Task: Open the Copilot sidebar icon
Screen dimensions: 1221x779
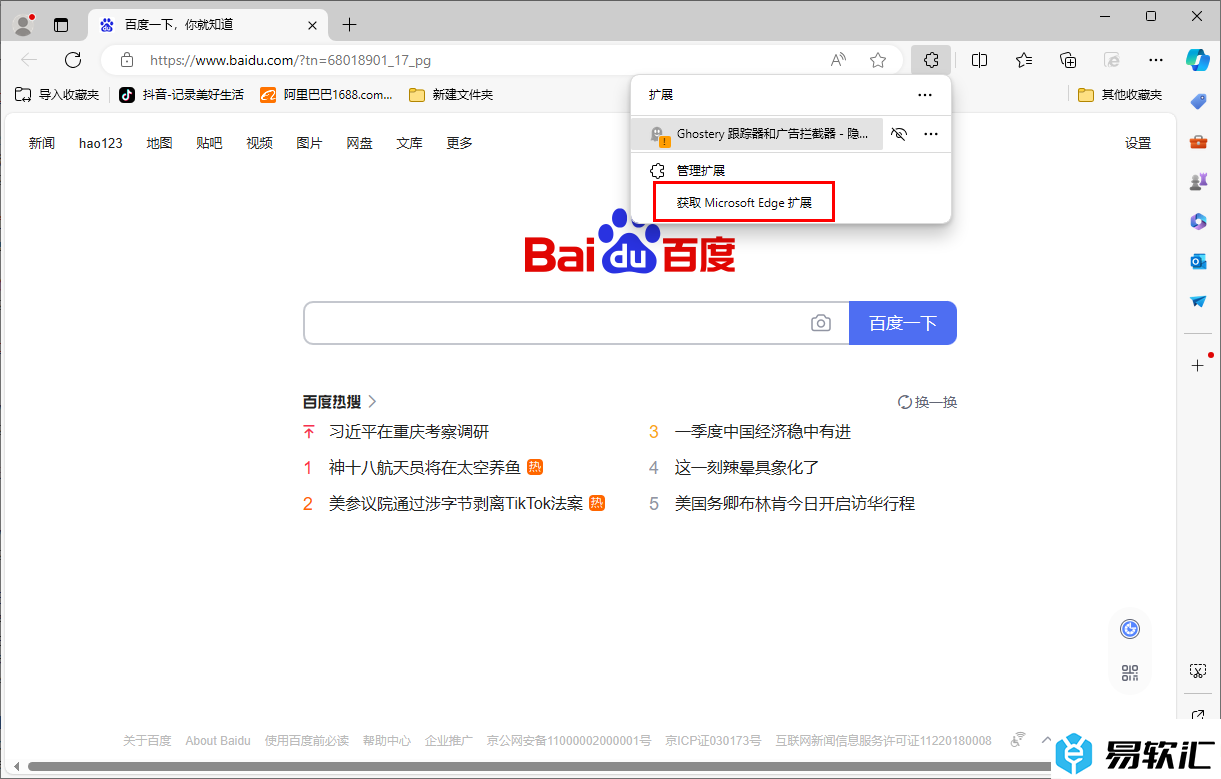Action: [x=1198, y=59]
